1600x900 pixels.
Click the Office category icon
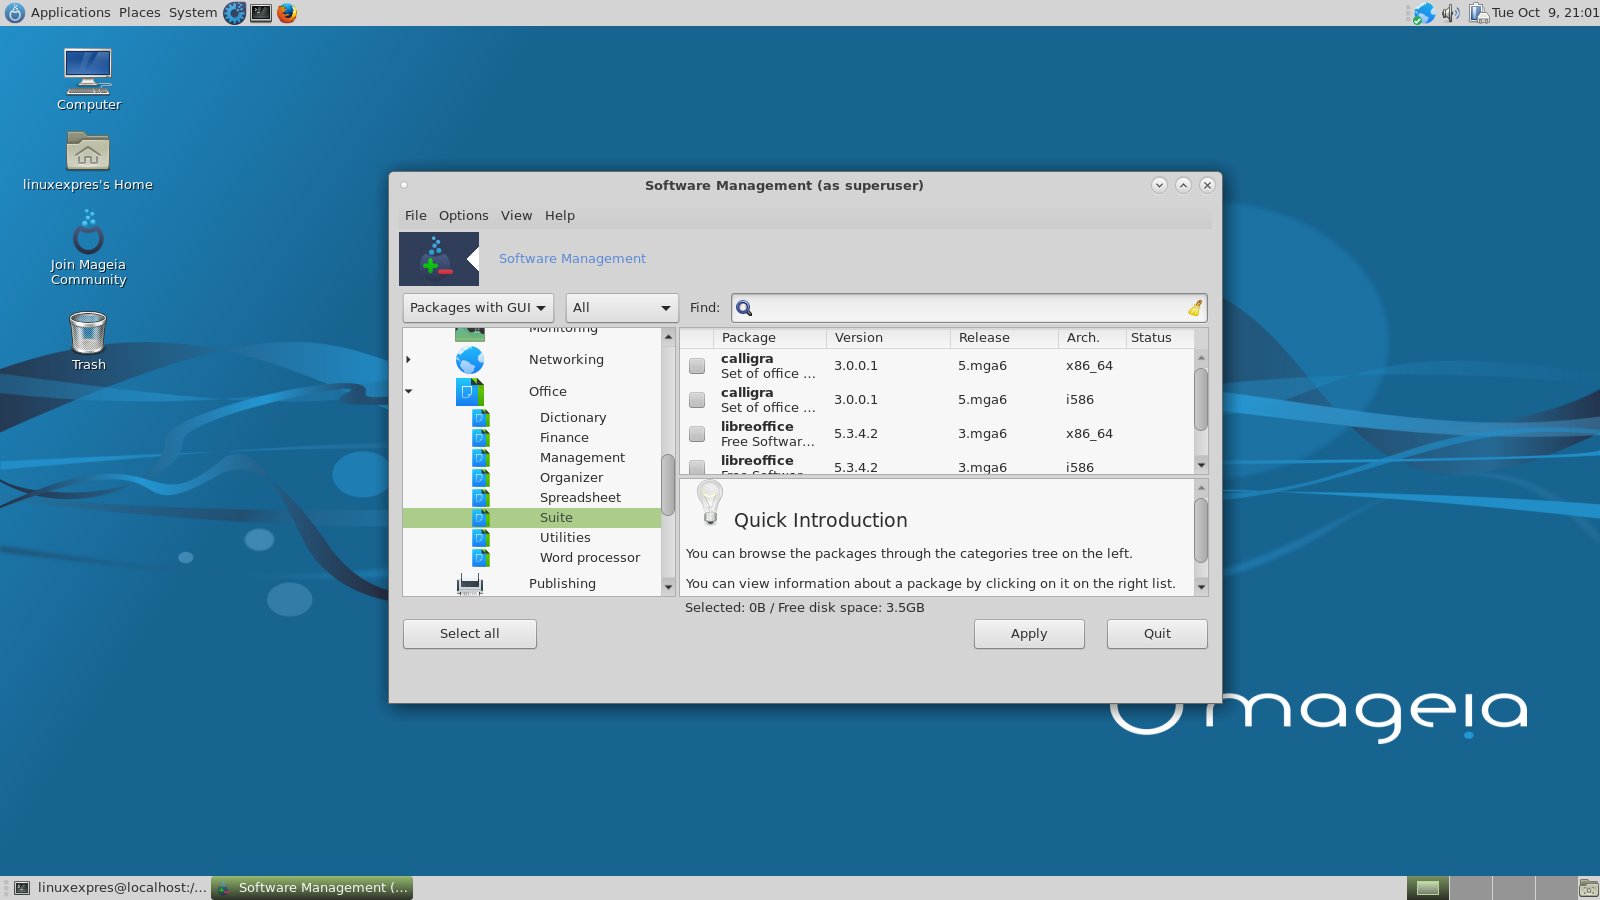pyautogui.click(x=470, y=392)
